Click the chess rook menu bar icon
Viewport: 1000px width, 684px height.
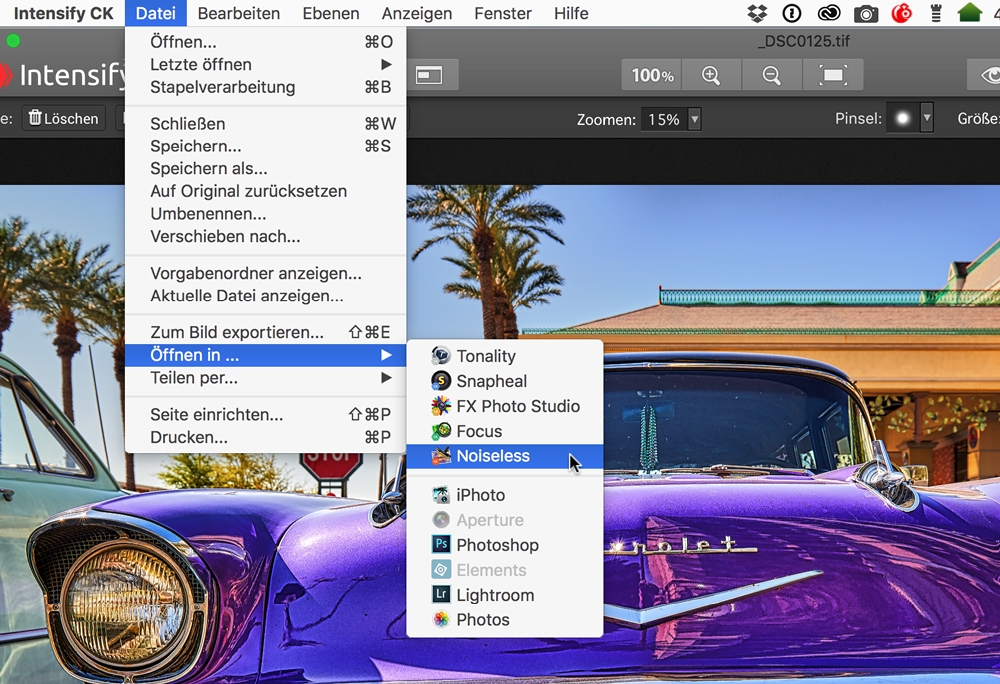pos(936,13)
